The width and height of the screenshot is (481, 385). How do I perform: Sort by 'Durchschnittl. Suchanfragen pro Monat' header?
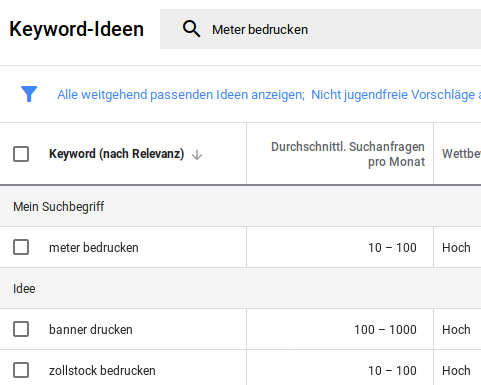pyautogui.click(x=348, y=154)
